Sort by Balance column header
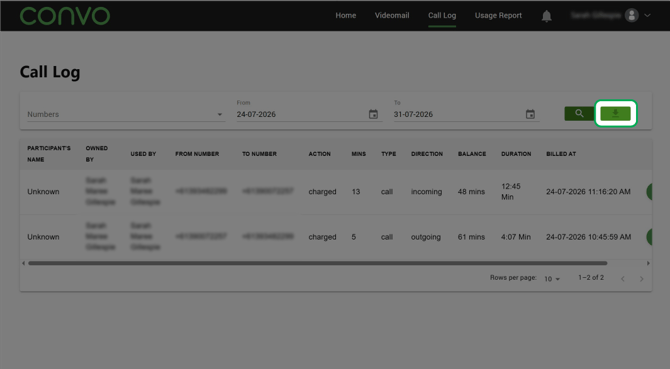The width and height of the screenshot is (670, 369). [472, 154]
